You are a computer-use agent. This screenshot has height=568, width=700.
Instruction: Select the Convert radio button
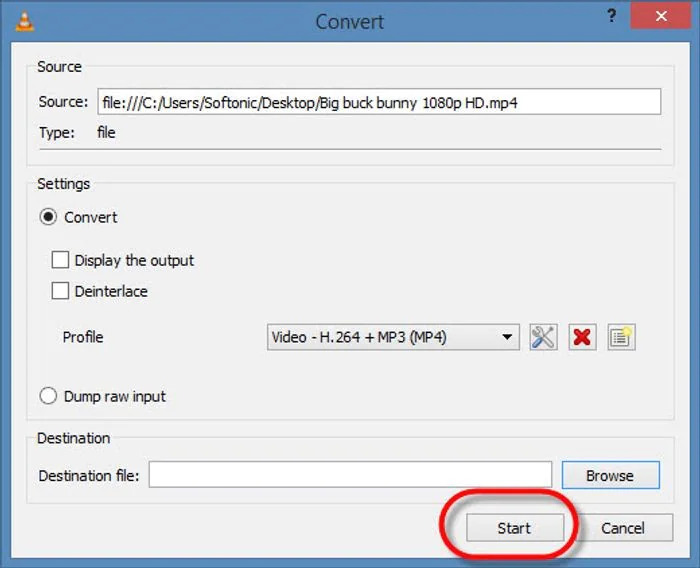point(48,217)
